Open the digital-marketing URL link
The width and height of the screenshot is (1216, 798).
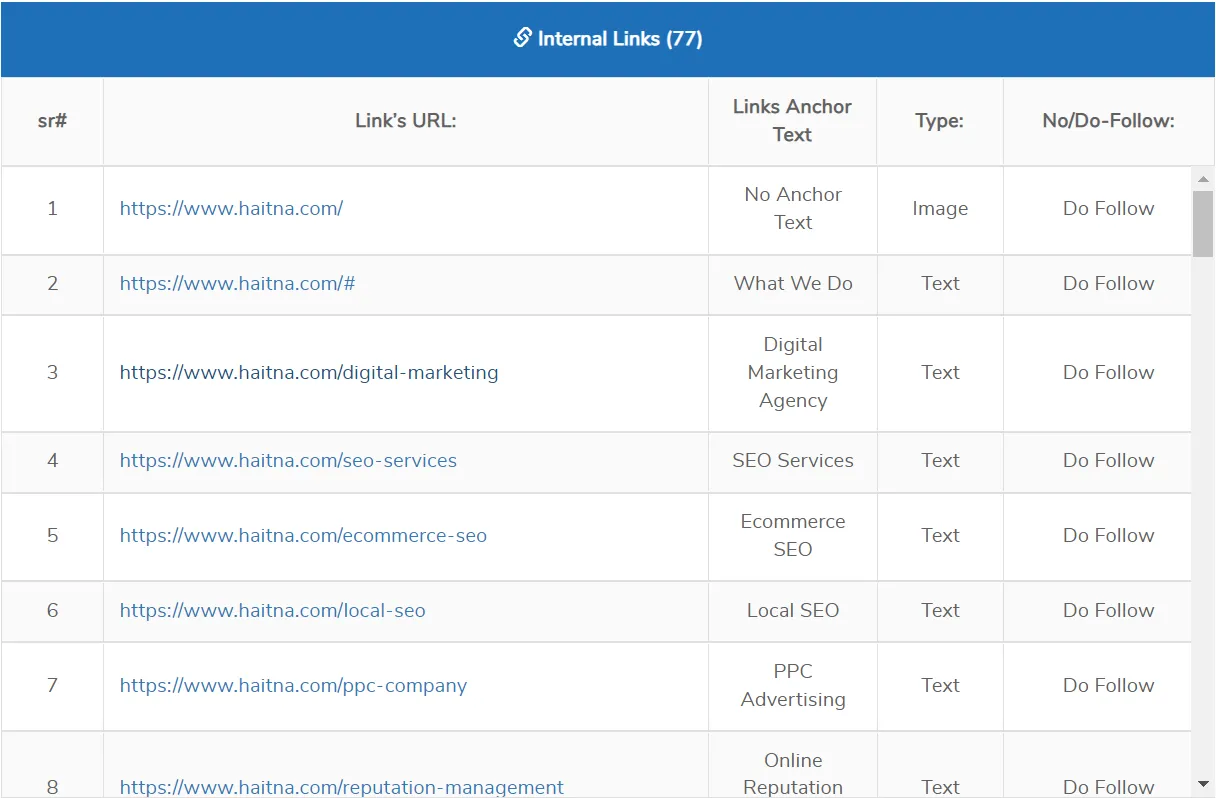(x=309, y=372)
